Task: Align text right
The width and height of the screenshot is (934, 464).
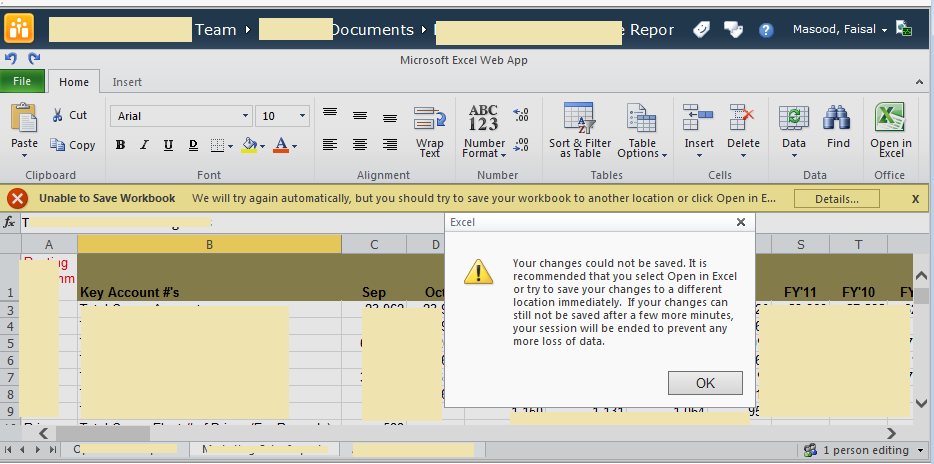Action: coord(390,144)
